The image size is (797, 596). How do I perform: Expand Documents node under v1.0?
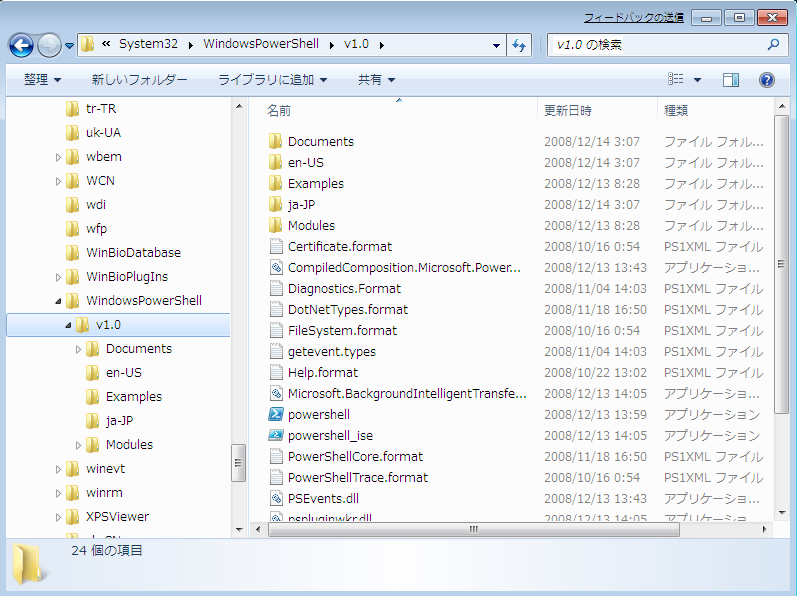[x=78, y=350]
